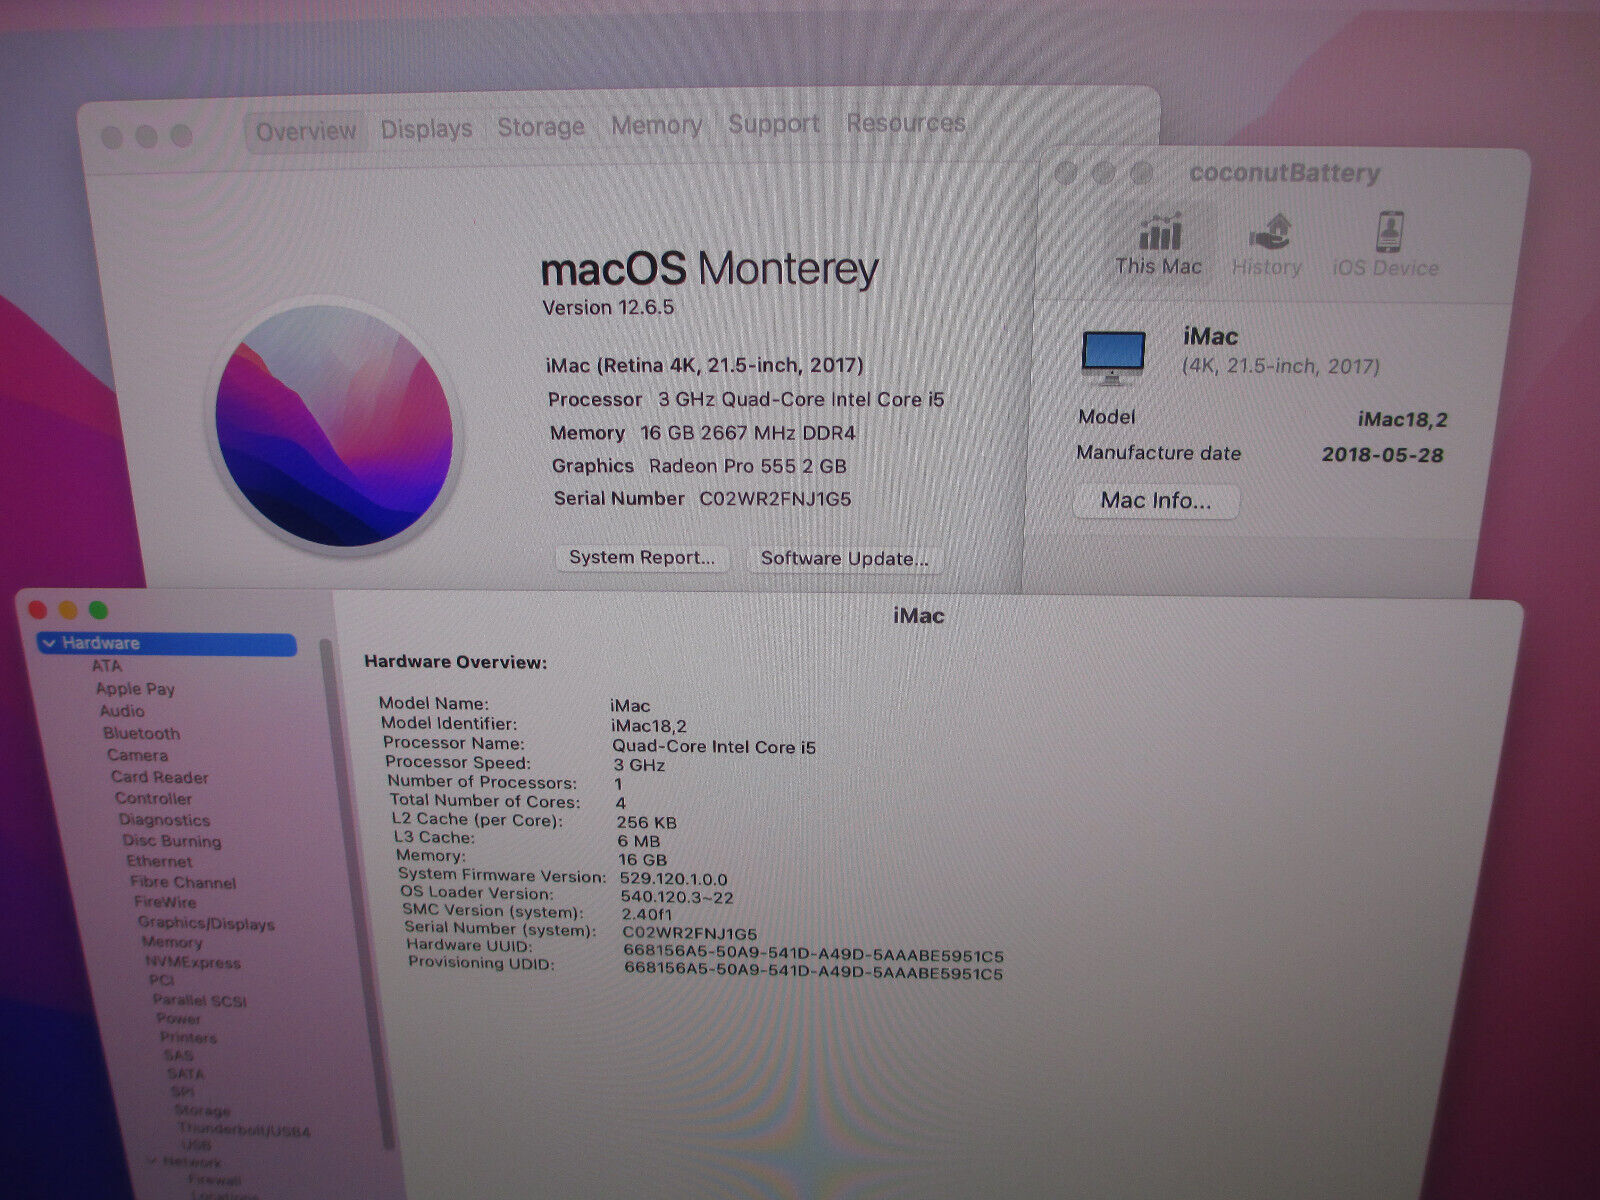Select Diagnostics in the sidebar
Screen dimensions: 1600x1200
click(165, 820)
